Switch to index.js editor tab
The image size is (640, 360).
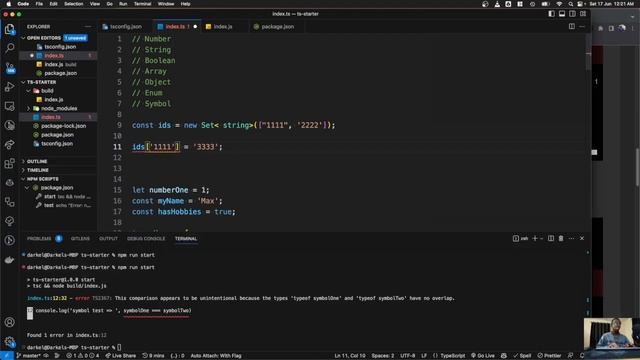[x=223, y=27]
